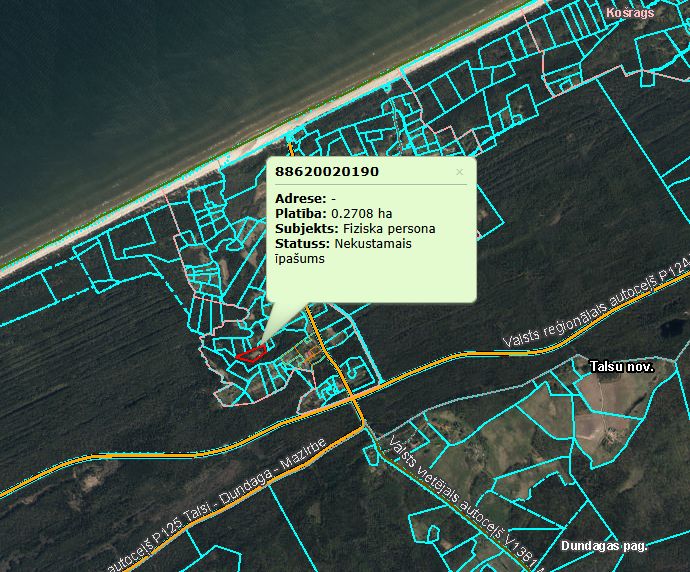Select the red-outlined parcel on map
The height and width of the screenshot is (572, 690).
click(251, 353)
